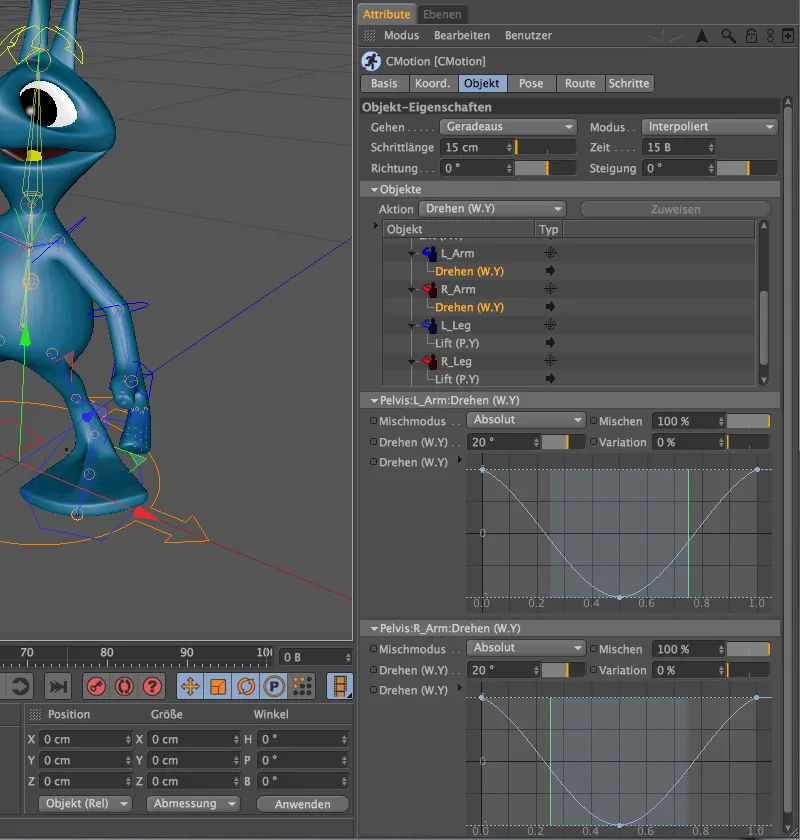Image resolution: width=800 pixels, height=840 pixels.
Task: Enable the checkbox next to Mischmodus
Action: 376,421
